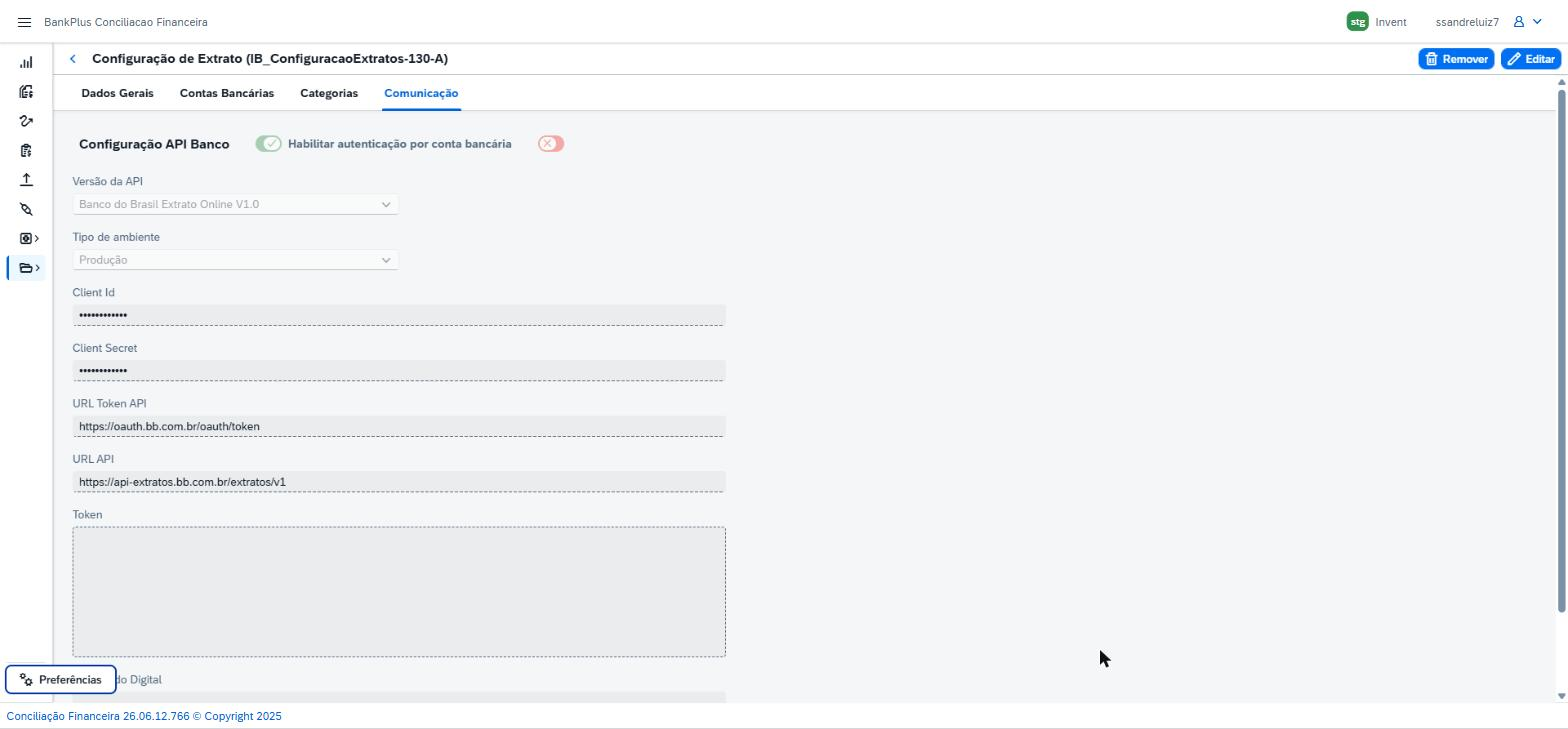The image size is (1568, 729).
Task: Select the Comunicação tab
Action: coord(421,93)
